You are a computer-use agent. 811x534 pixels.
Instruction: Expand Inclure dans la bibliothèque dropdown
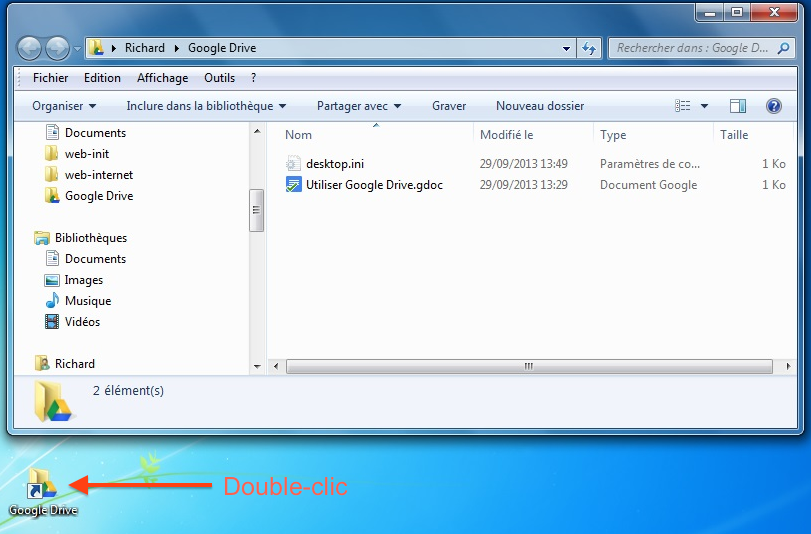coord(206,106)
